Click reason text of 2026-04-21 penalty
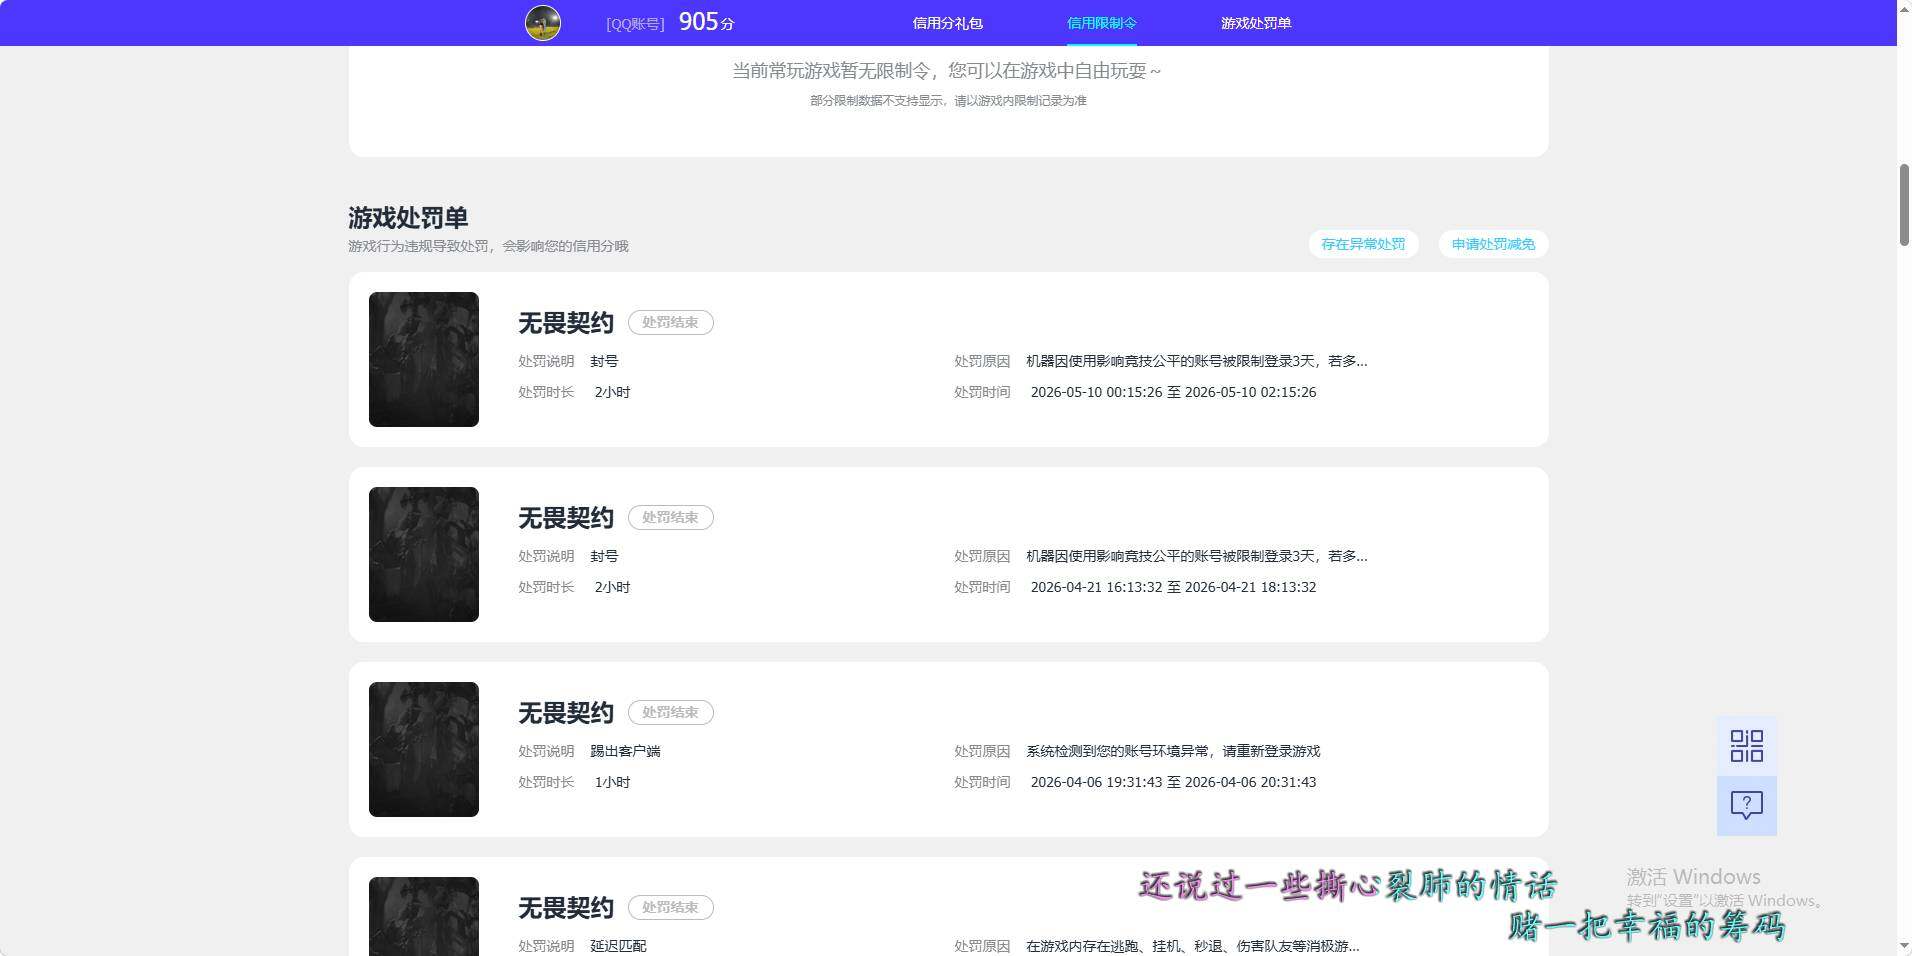Viewport: 1912px width, 956px height. 1196,556
